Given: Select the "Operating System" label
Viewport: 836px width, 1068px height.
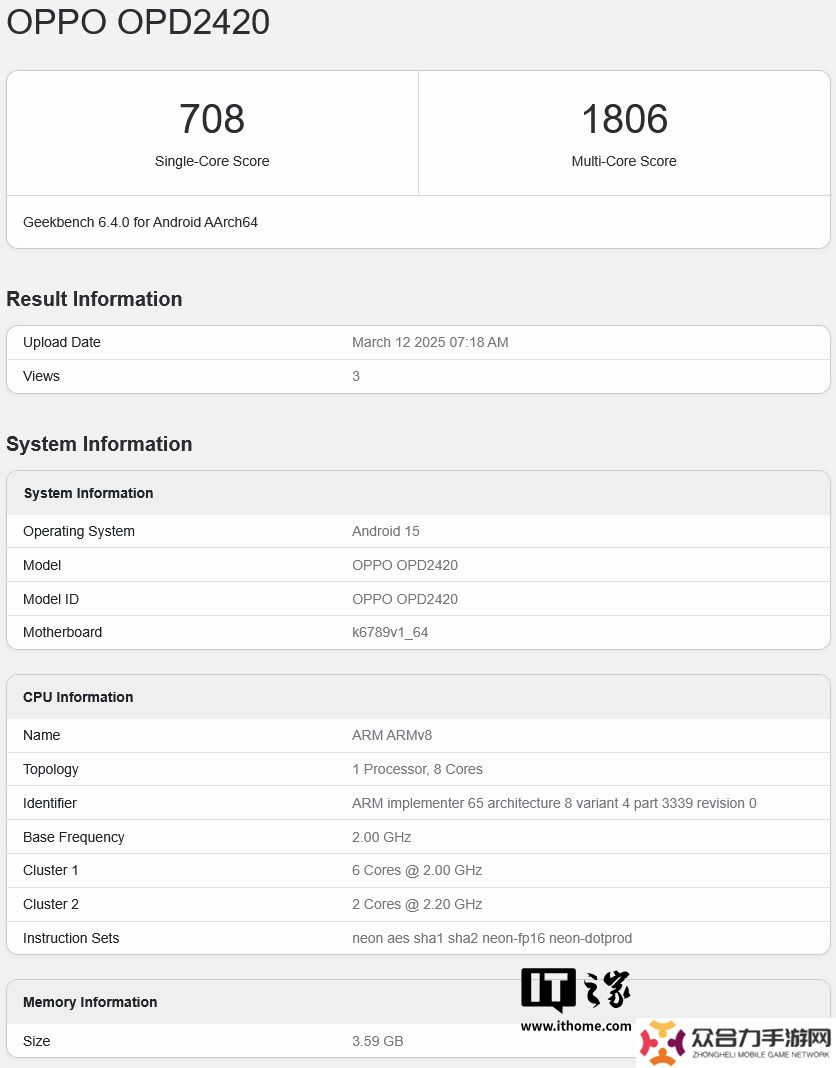Looking at the screenshot, I should tap(79, 531).
